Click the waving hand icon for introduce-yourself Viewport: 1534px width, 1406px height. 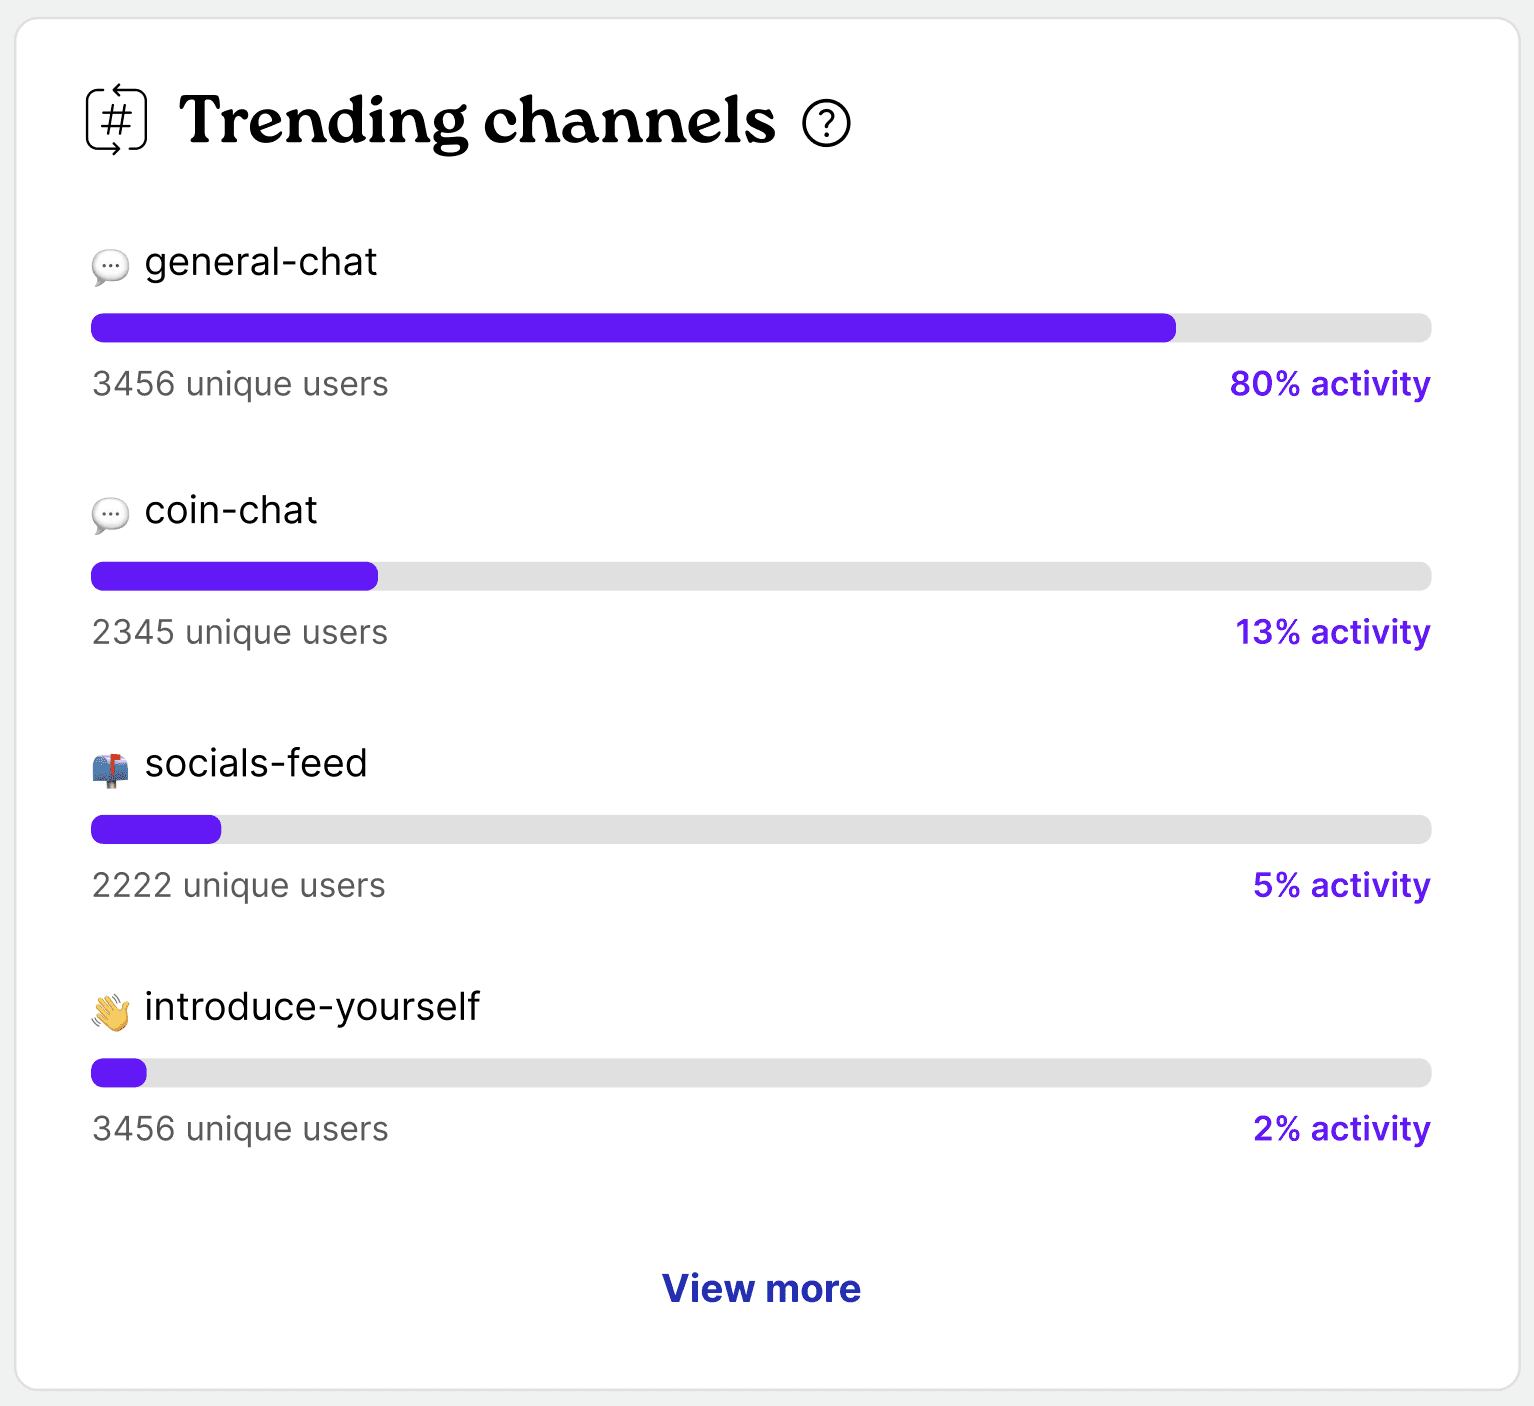(110, 1010)
